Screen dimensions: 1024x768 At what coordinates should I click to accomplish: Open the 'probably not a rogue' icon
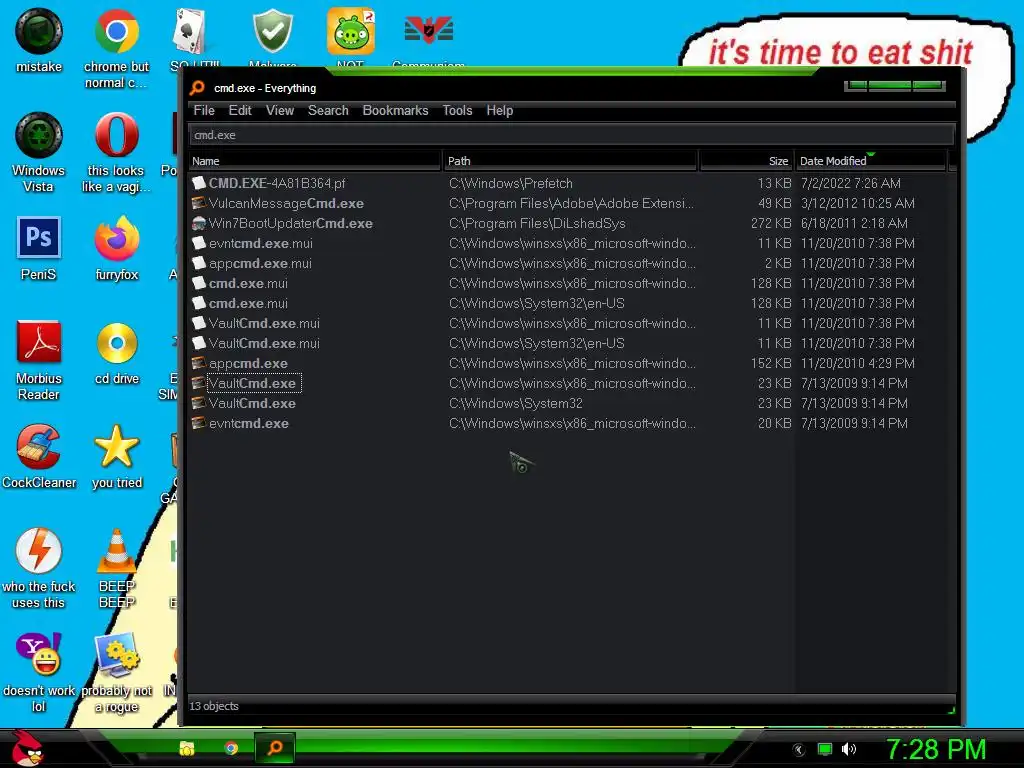click(116, 673)
